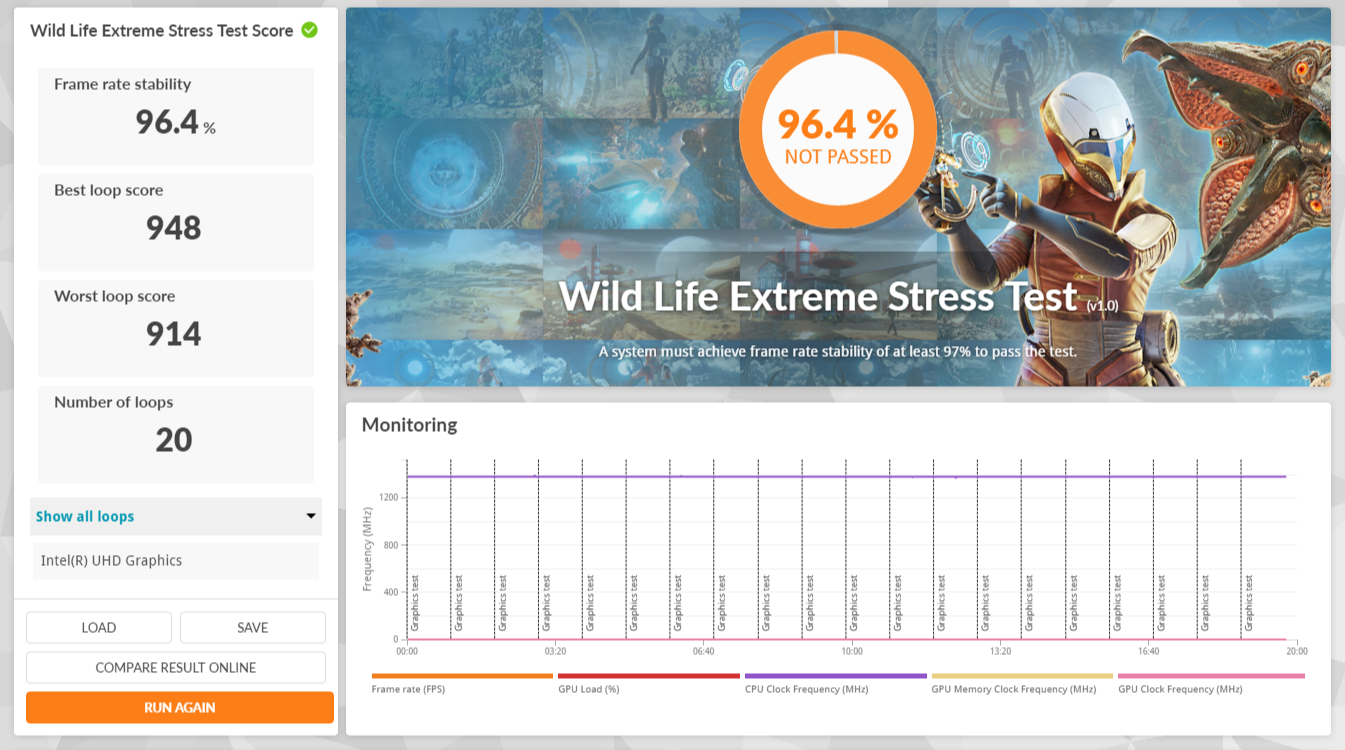Click the 03:20 time label on the chart axis
1345x750 pixels.
pos(555,651)
